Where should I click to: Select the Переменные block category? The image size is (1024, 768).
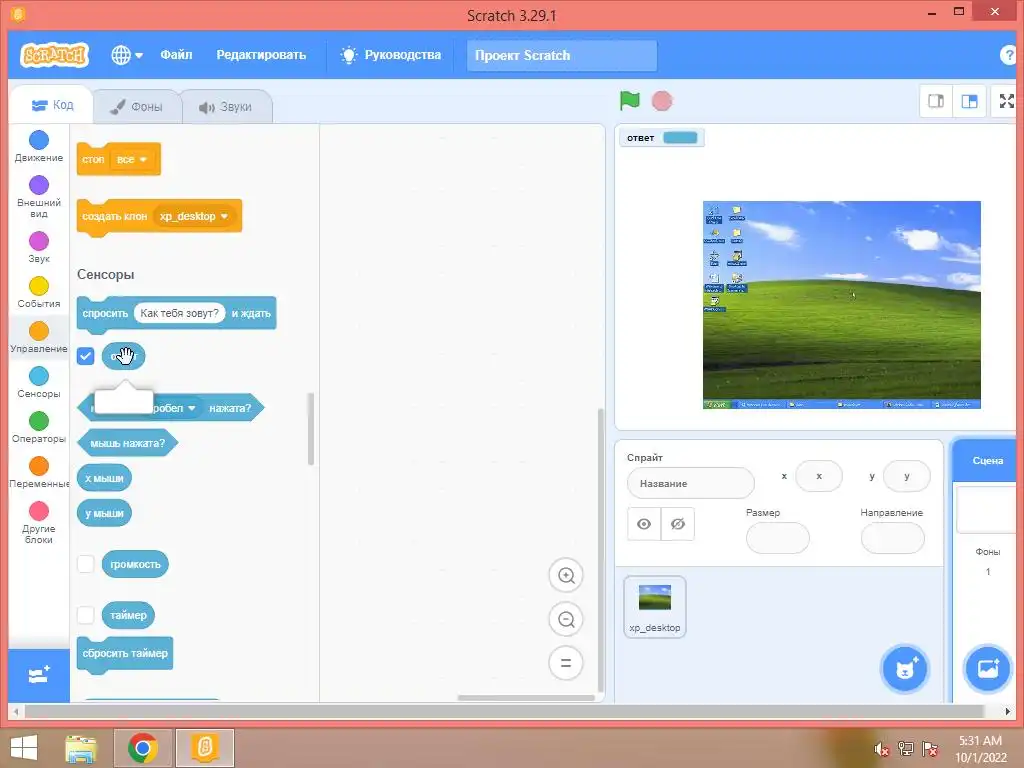tap(39, 473)
